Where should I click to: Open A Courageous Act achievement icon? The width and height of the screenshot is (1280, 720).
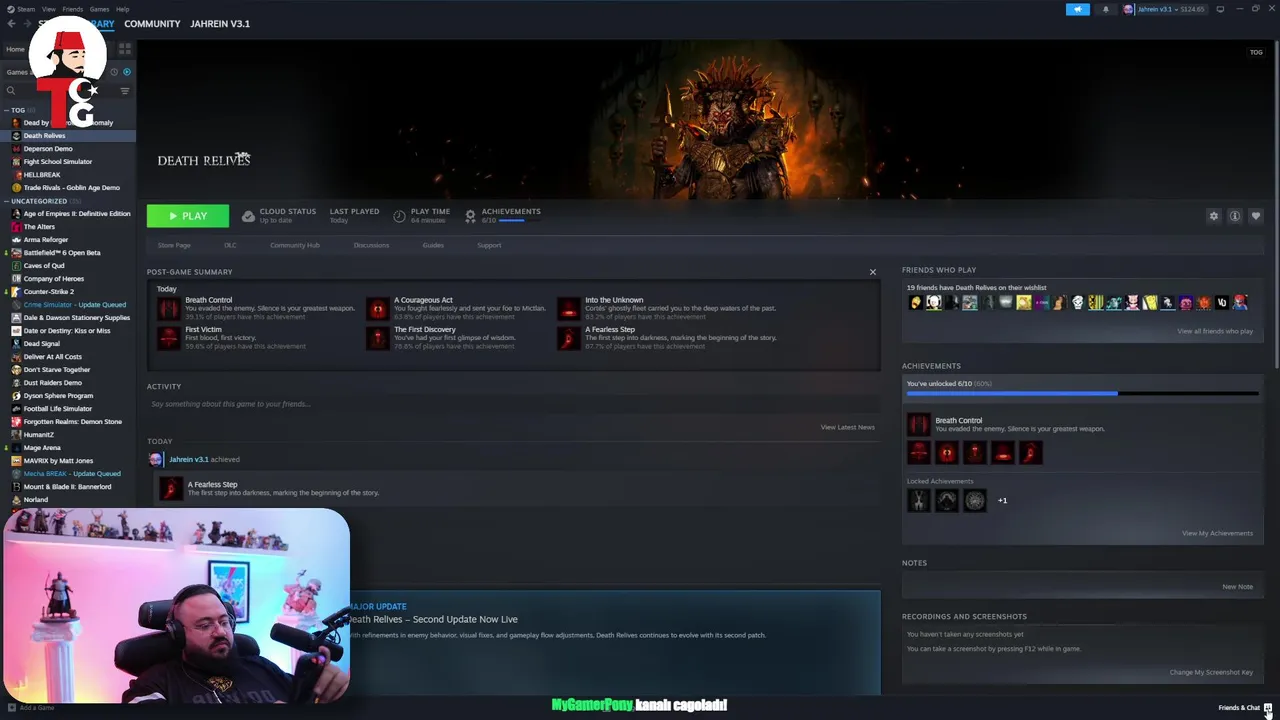pyautogui.click(x=377, y=308)
